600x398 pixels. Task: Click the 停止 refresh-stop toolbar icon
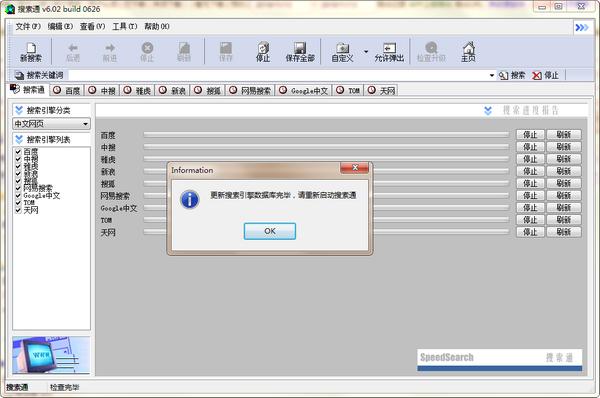263,48
